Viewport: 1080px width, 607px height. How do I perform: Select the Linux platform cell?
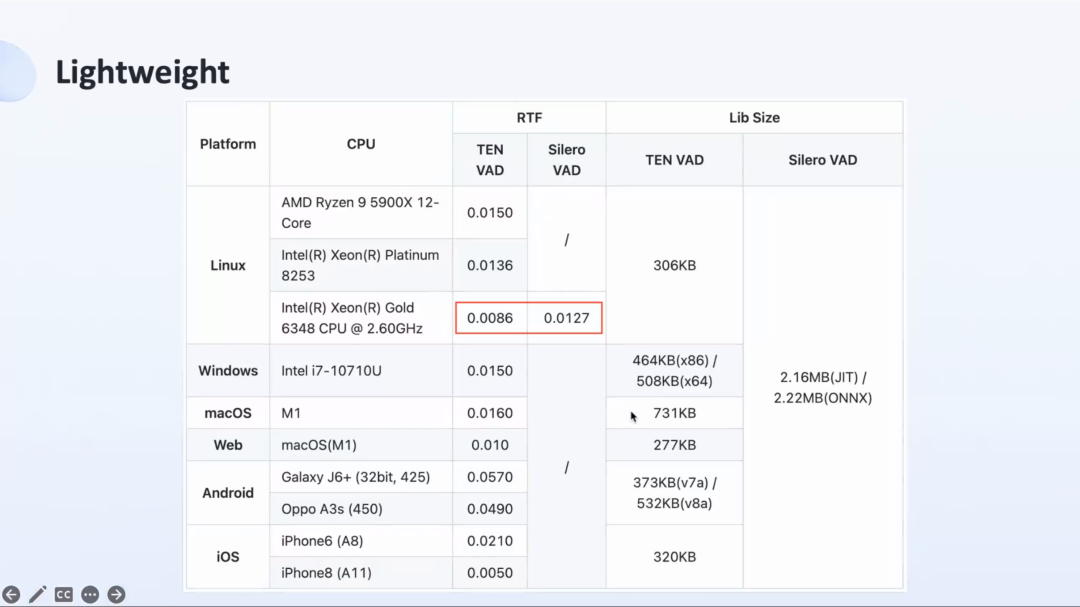pyautogui.click(x=228, y=265)
